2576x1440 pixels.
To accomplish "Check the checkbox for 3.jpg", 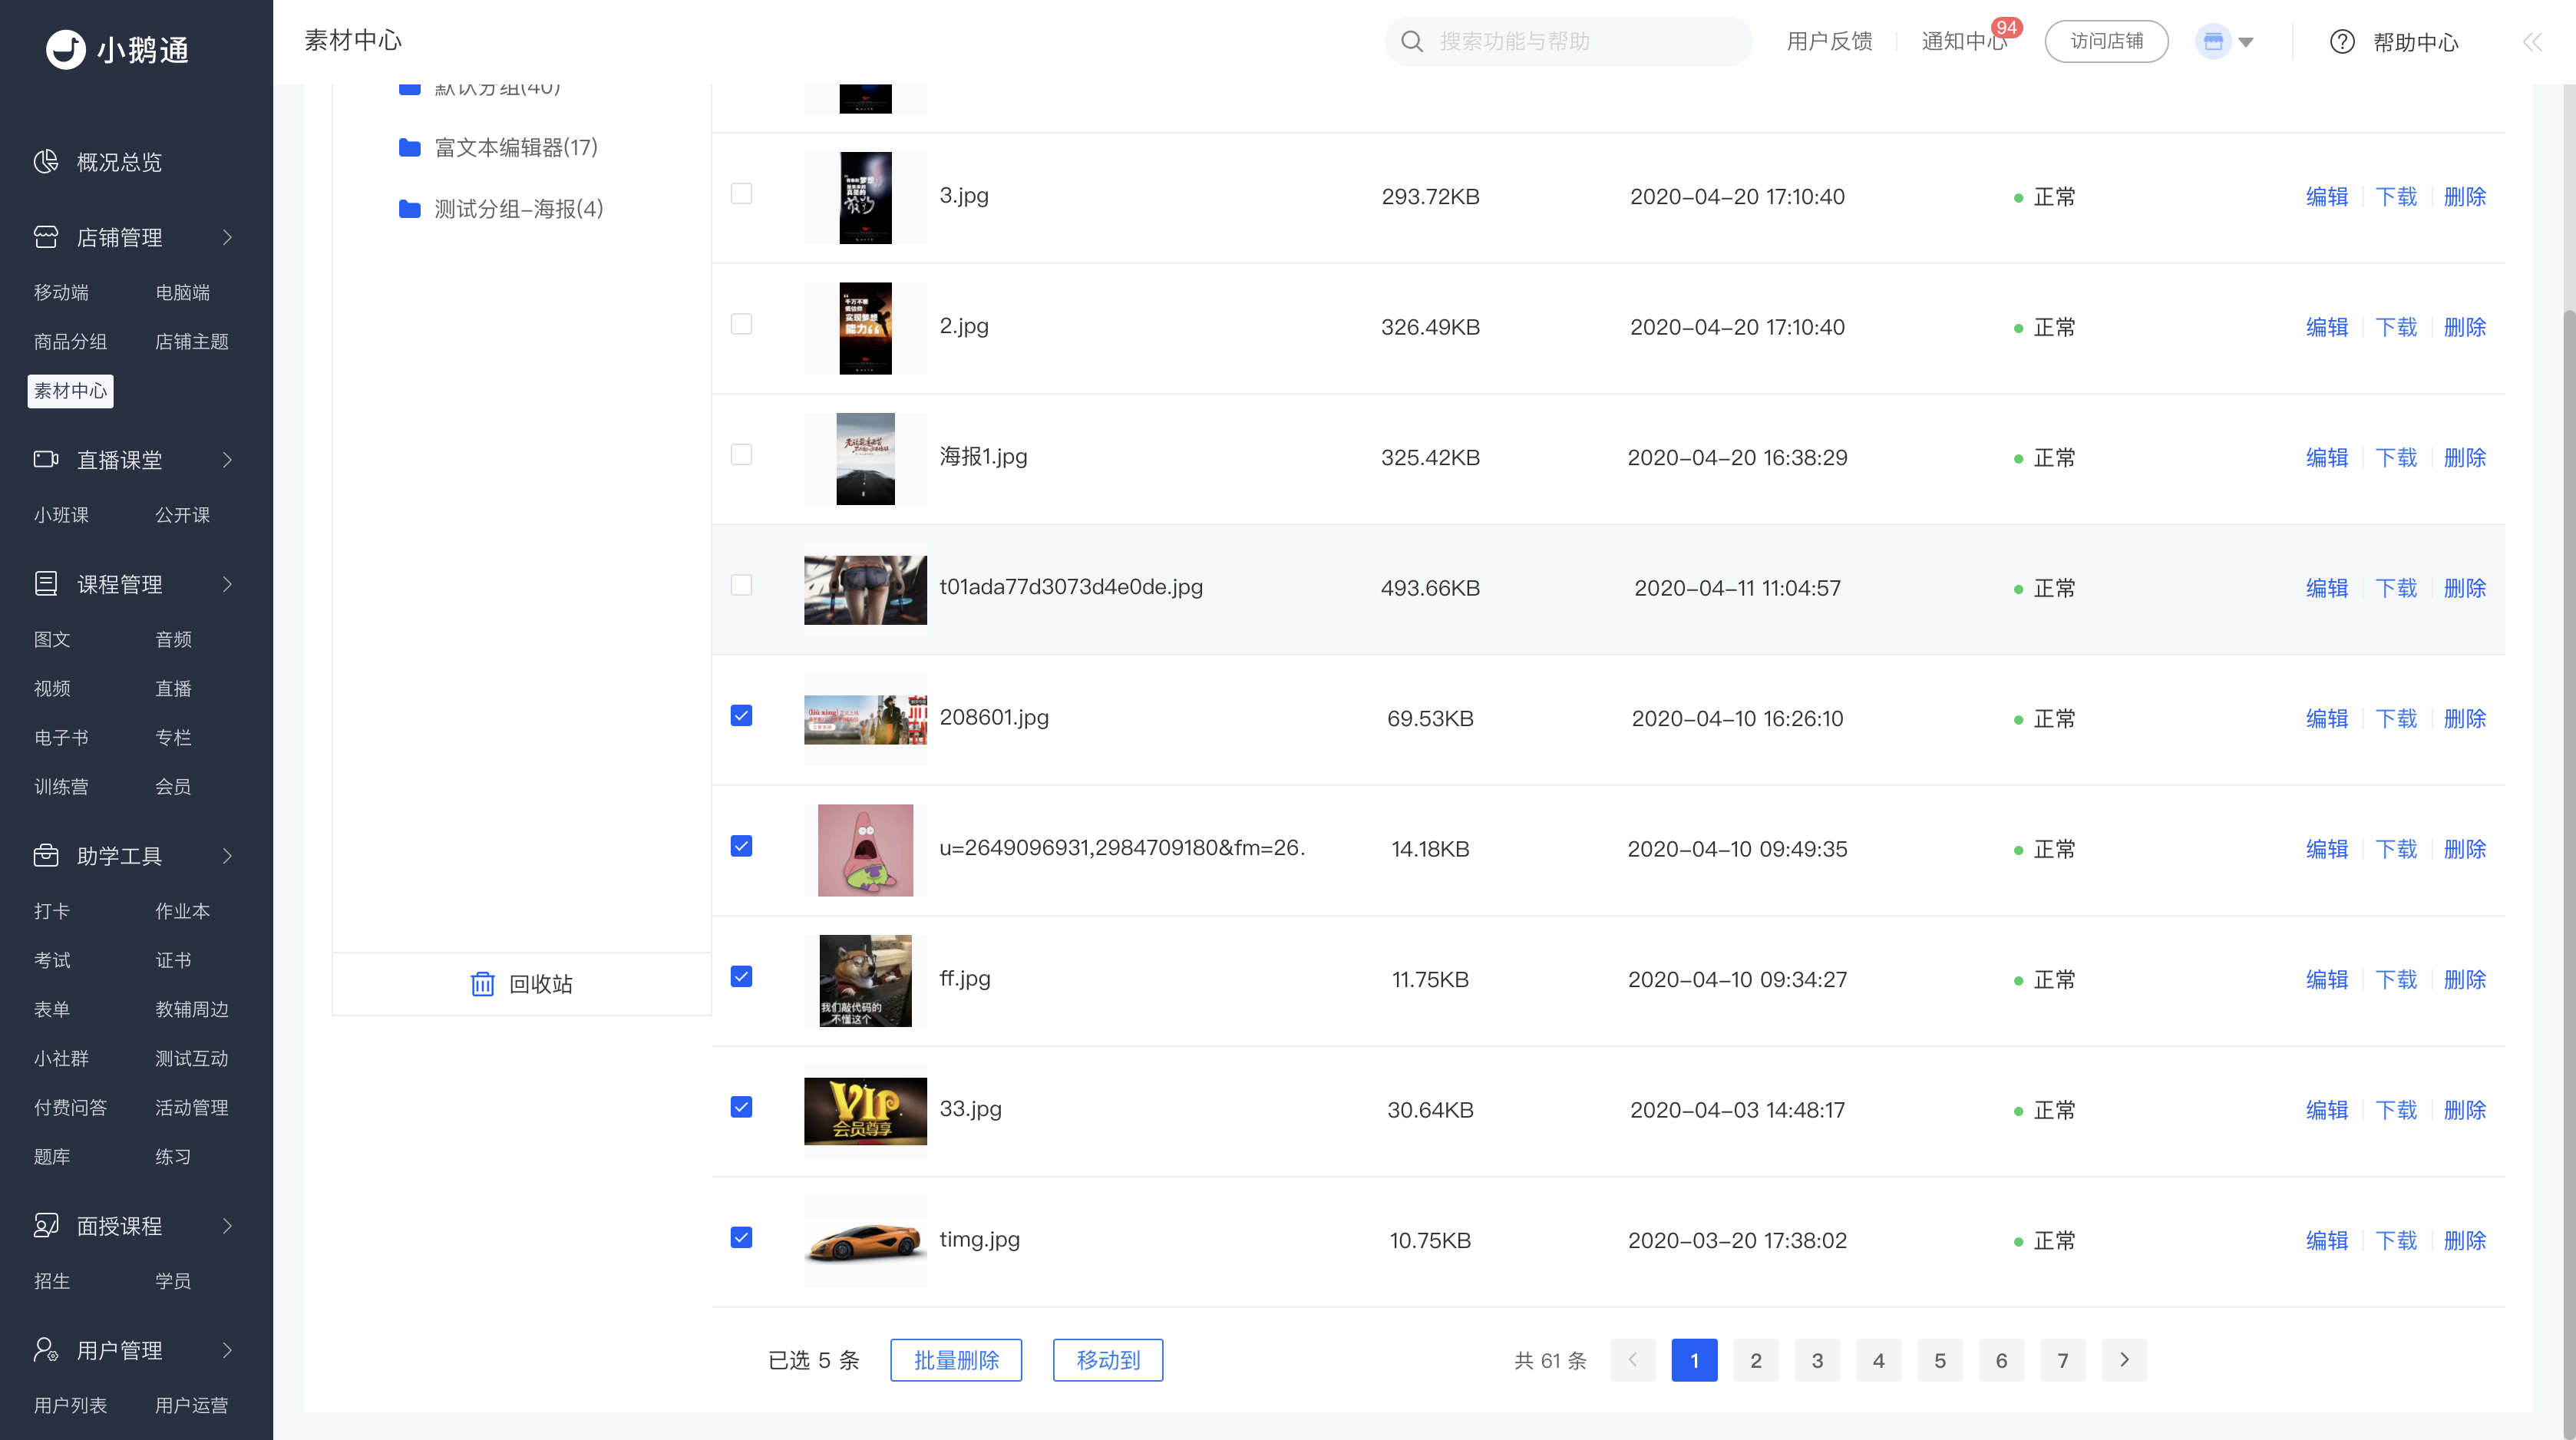I will click(x=741, y=194).
